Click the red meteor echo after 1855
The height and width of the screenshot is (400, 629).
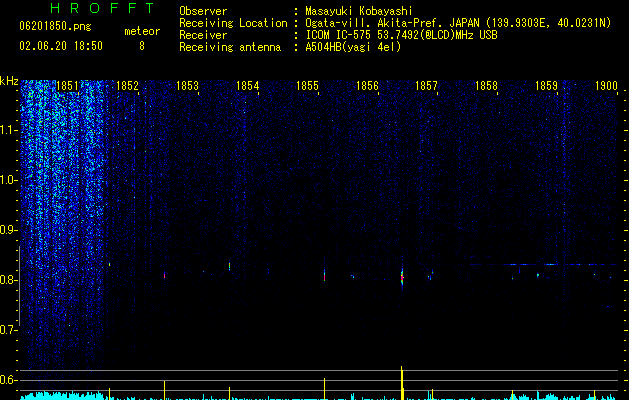(325, 276)
